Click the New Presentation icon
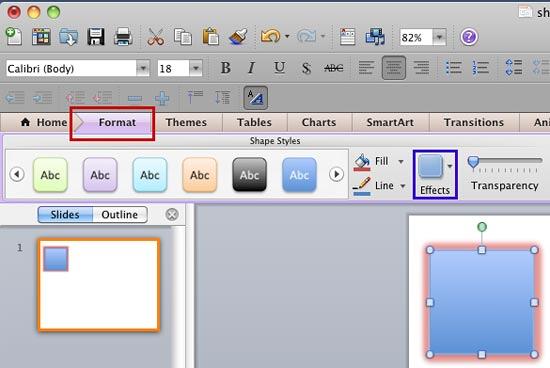This screenshot has width=550, height=368. [14, 36]
